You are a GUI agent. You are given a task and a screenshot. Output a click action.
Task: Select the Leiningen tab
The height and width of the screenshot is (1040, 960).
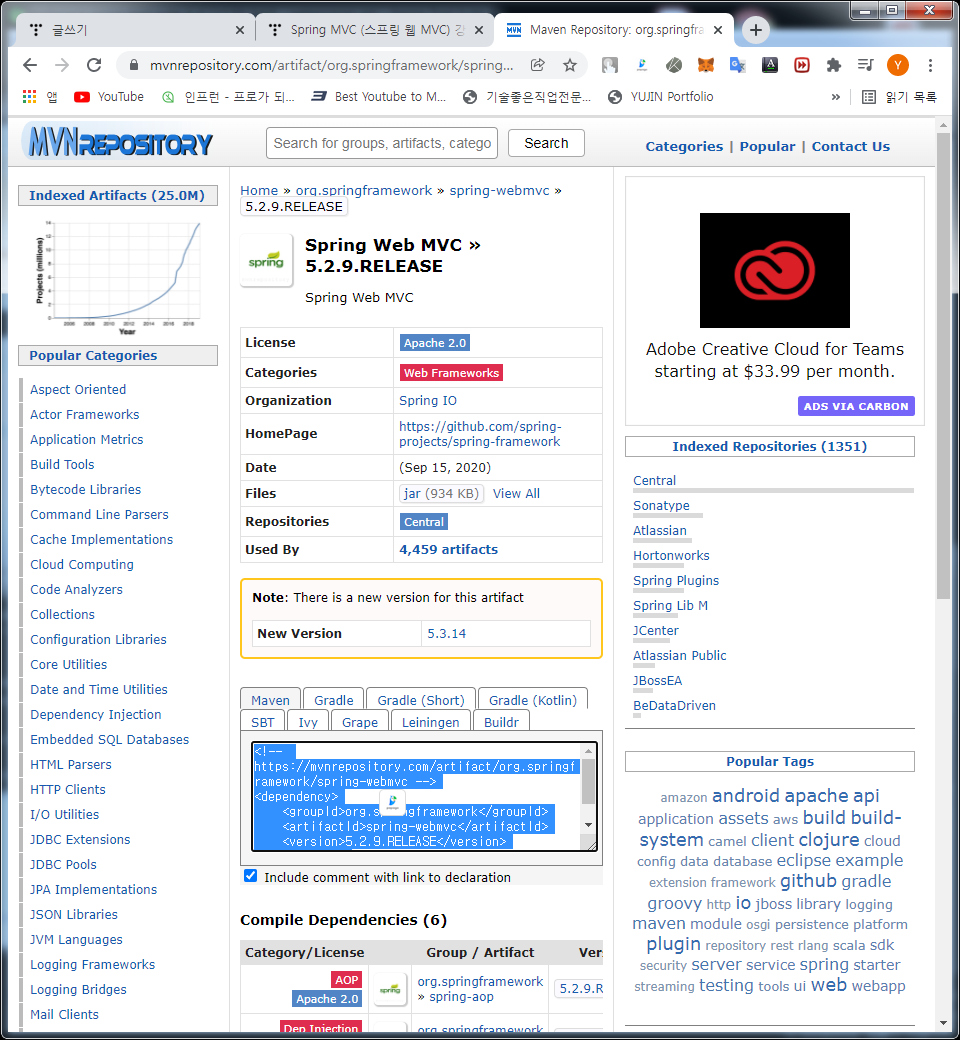click(x=431, y=722)
